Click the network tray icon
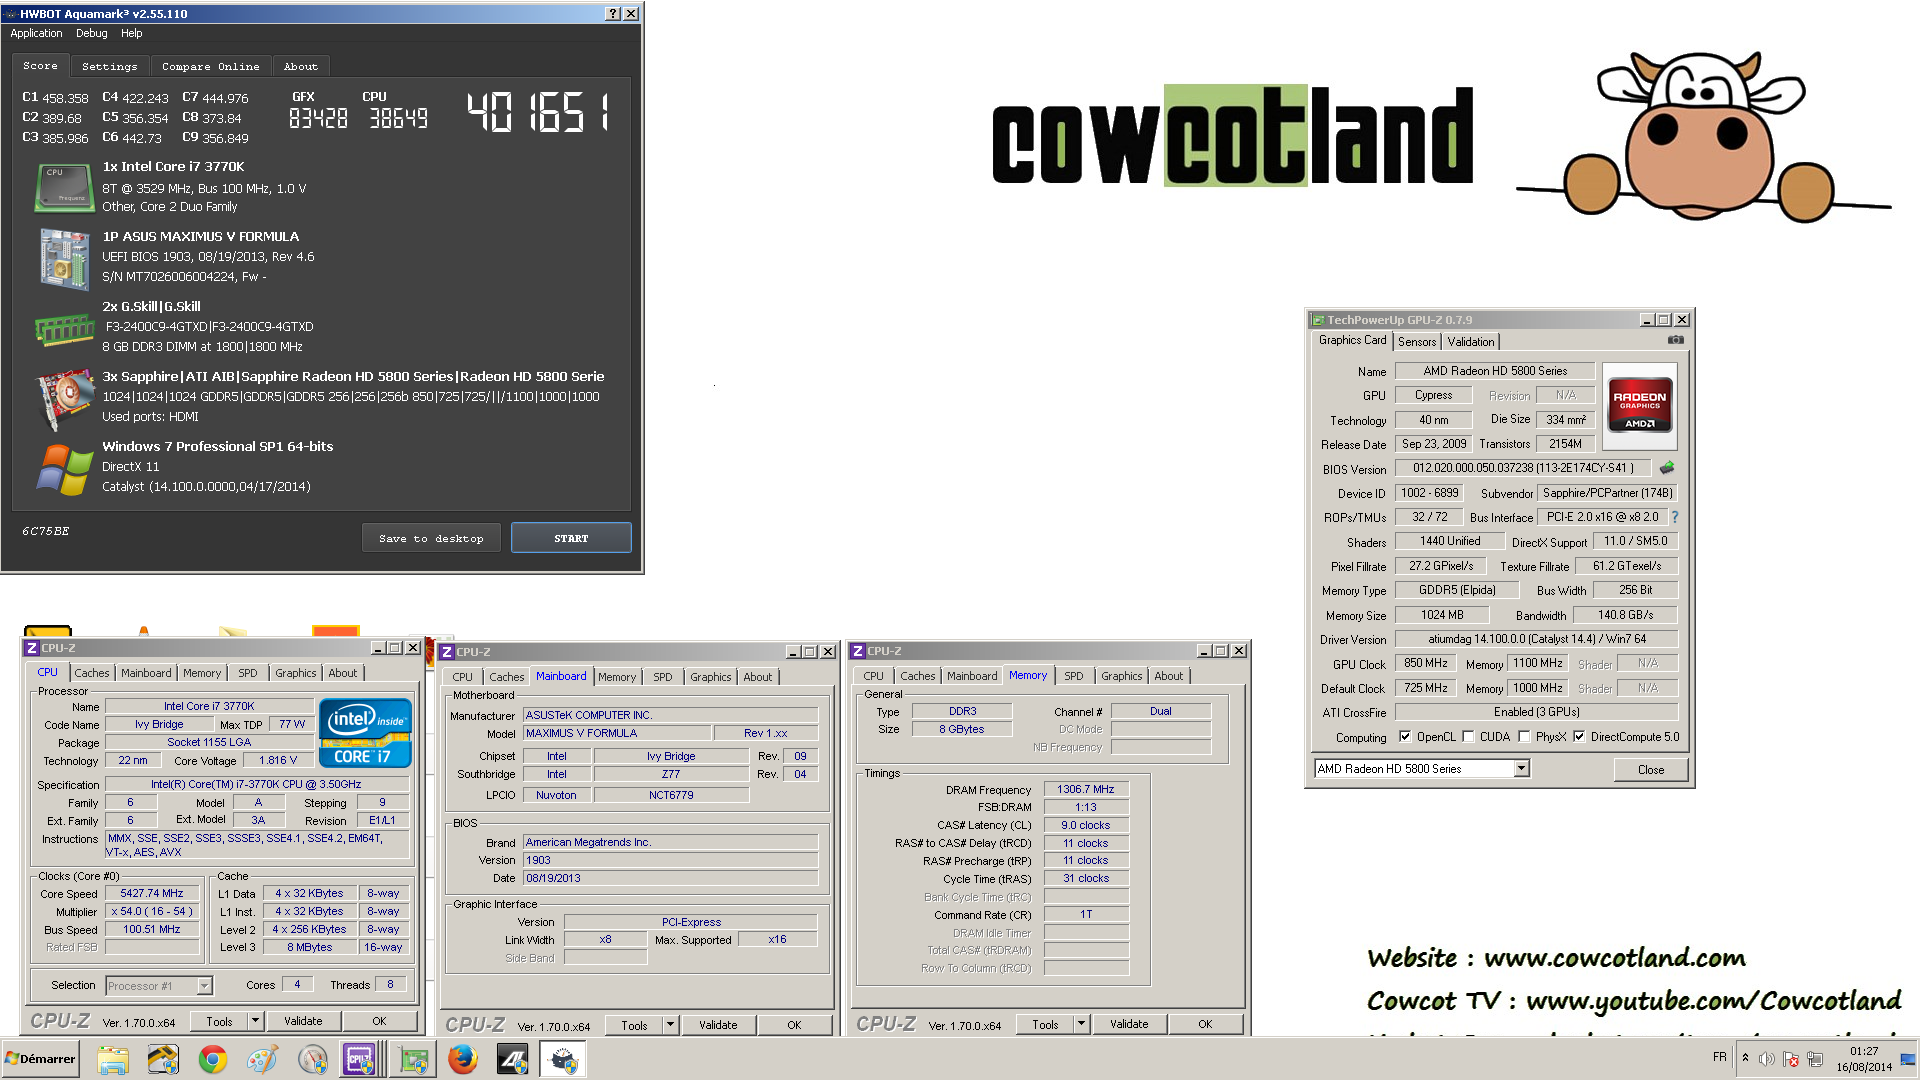This screenshot has width=1920, height=1080. [1815, 1059]
